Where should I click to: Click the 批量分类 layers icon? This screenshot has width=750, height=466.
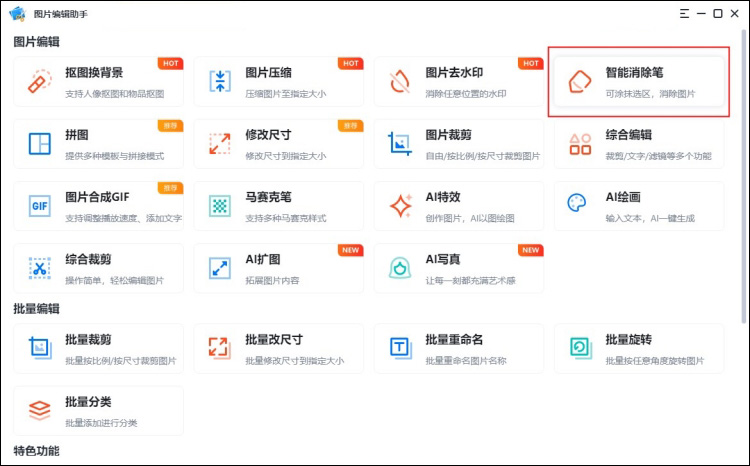click(x=40, y=410)
